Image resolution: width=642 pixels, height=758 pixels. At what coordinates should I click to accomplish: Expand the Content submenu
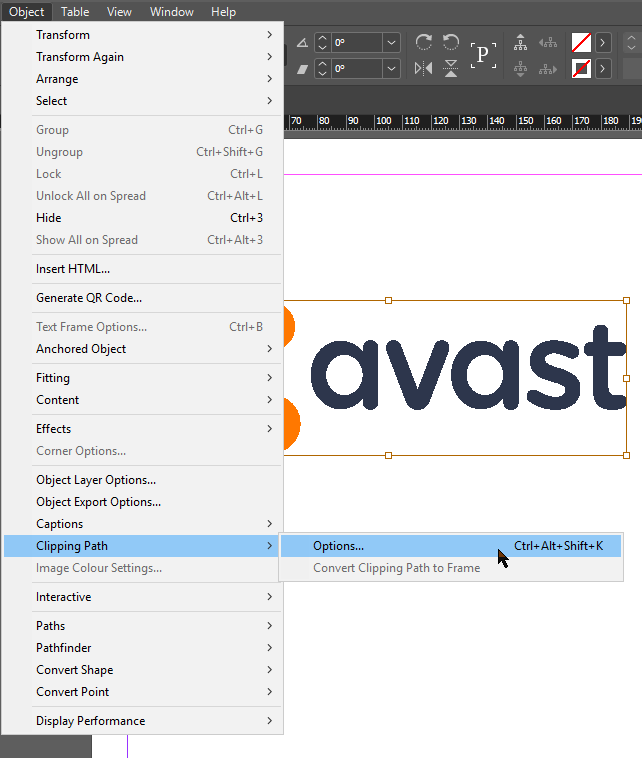pos(142,400)
